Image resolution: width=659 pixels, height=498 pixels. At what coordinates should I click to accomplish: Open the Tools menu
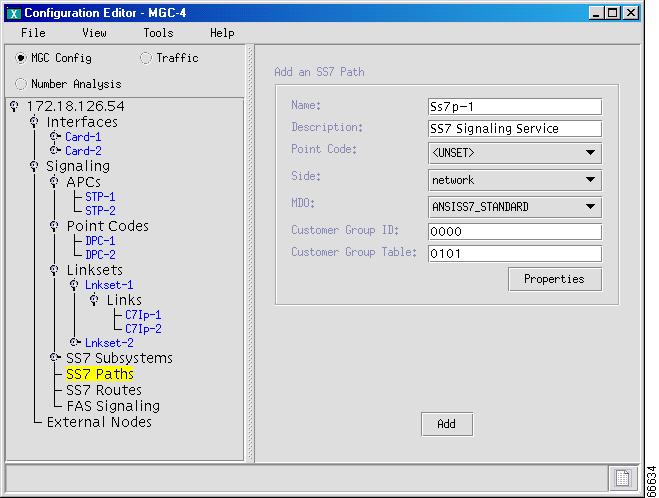coord(157,33)
